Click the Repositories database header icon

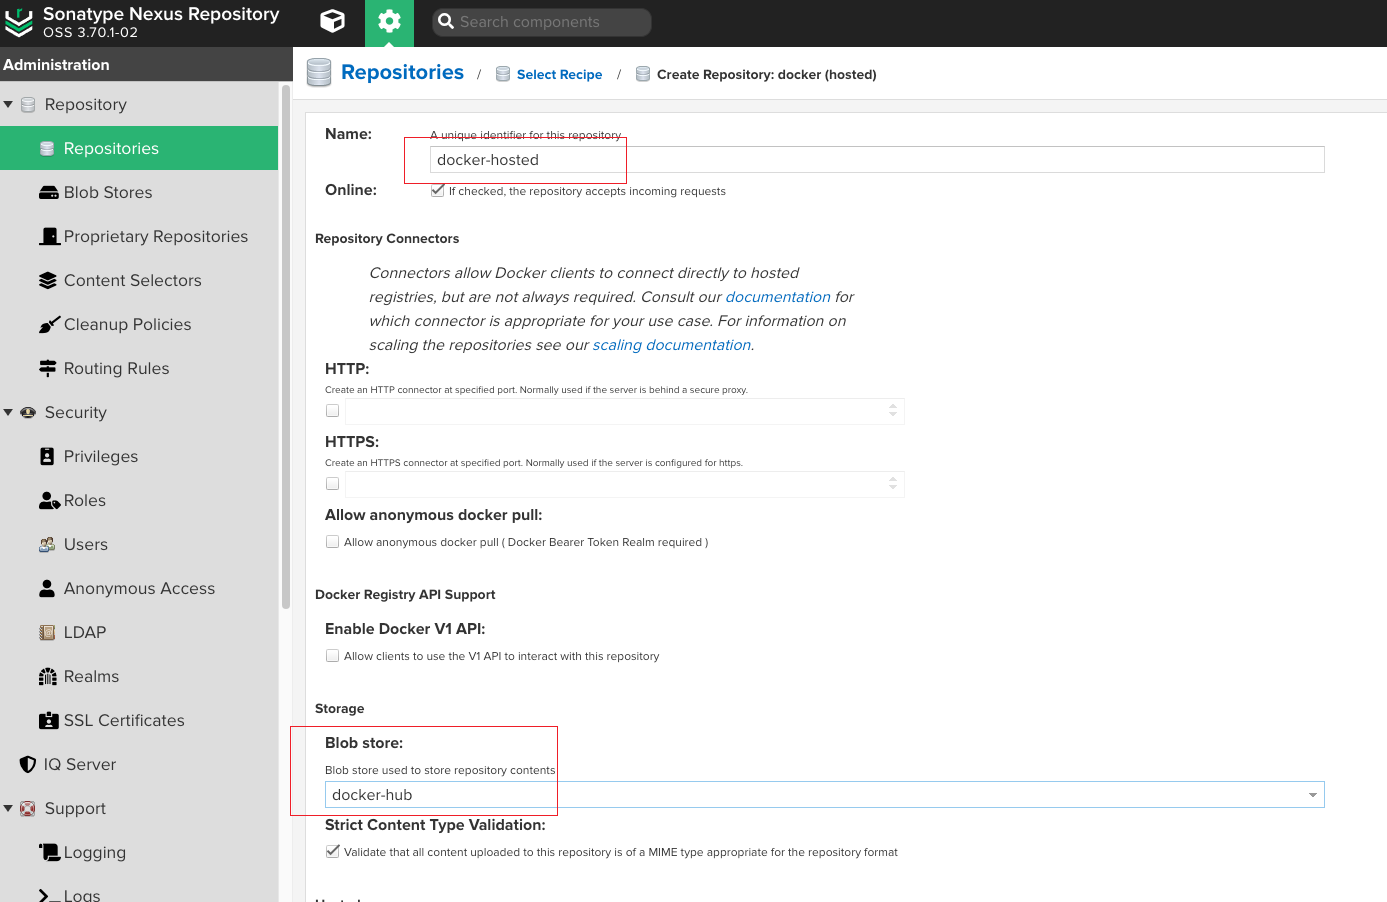point(319,72)
